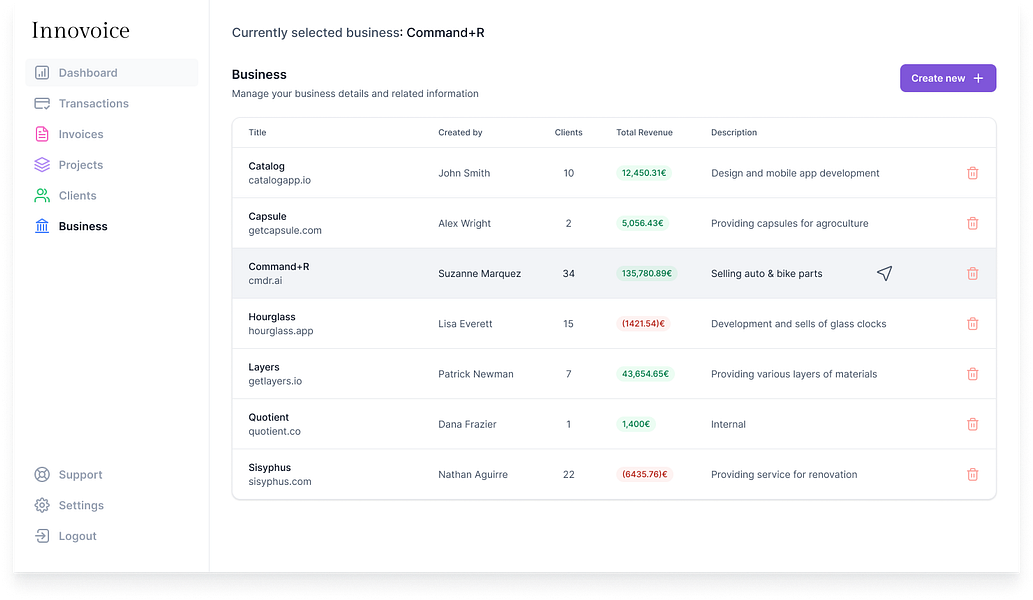
Task: Navigate to Projects in the sidebar
Action: point(80,165)
